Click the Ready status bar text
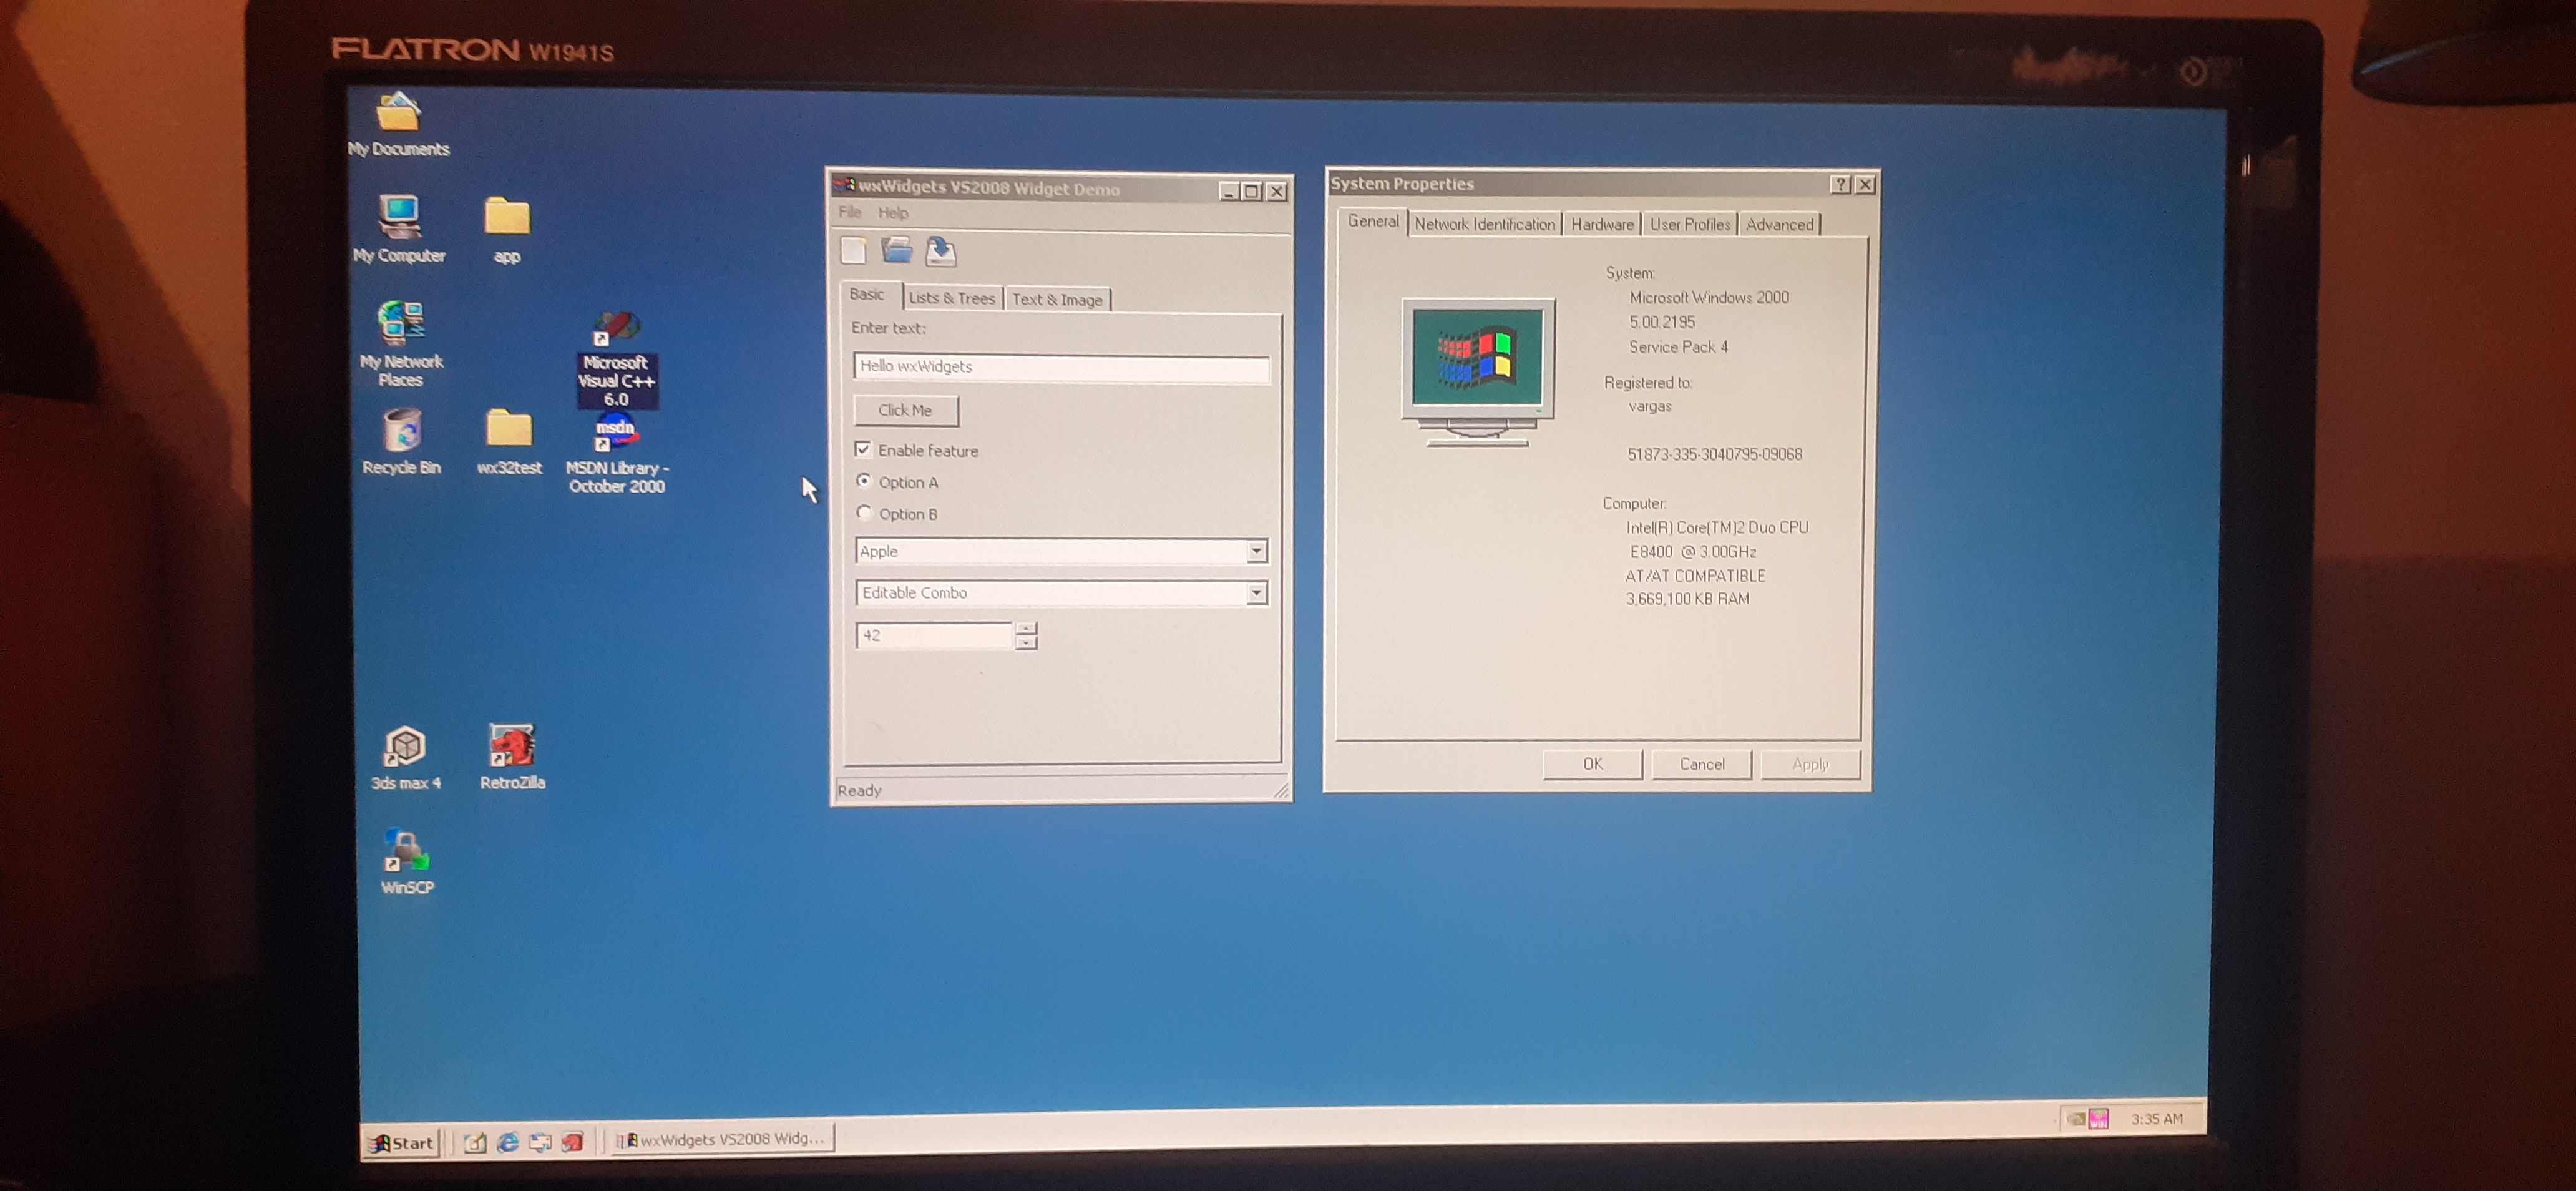Viewport: 2576px width, 1191px height. coord(859,790)
